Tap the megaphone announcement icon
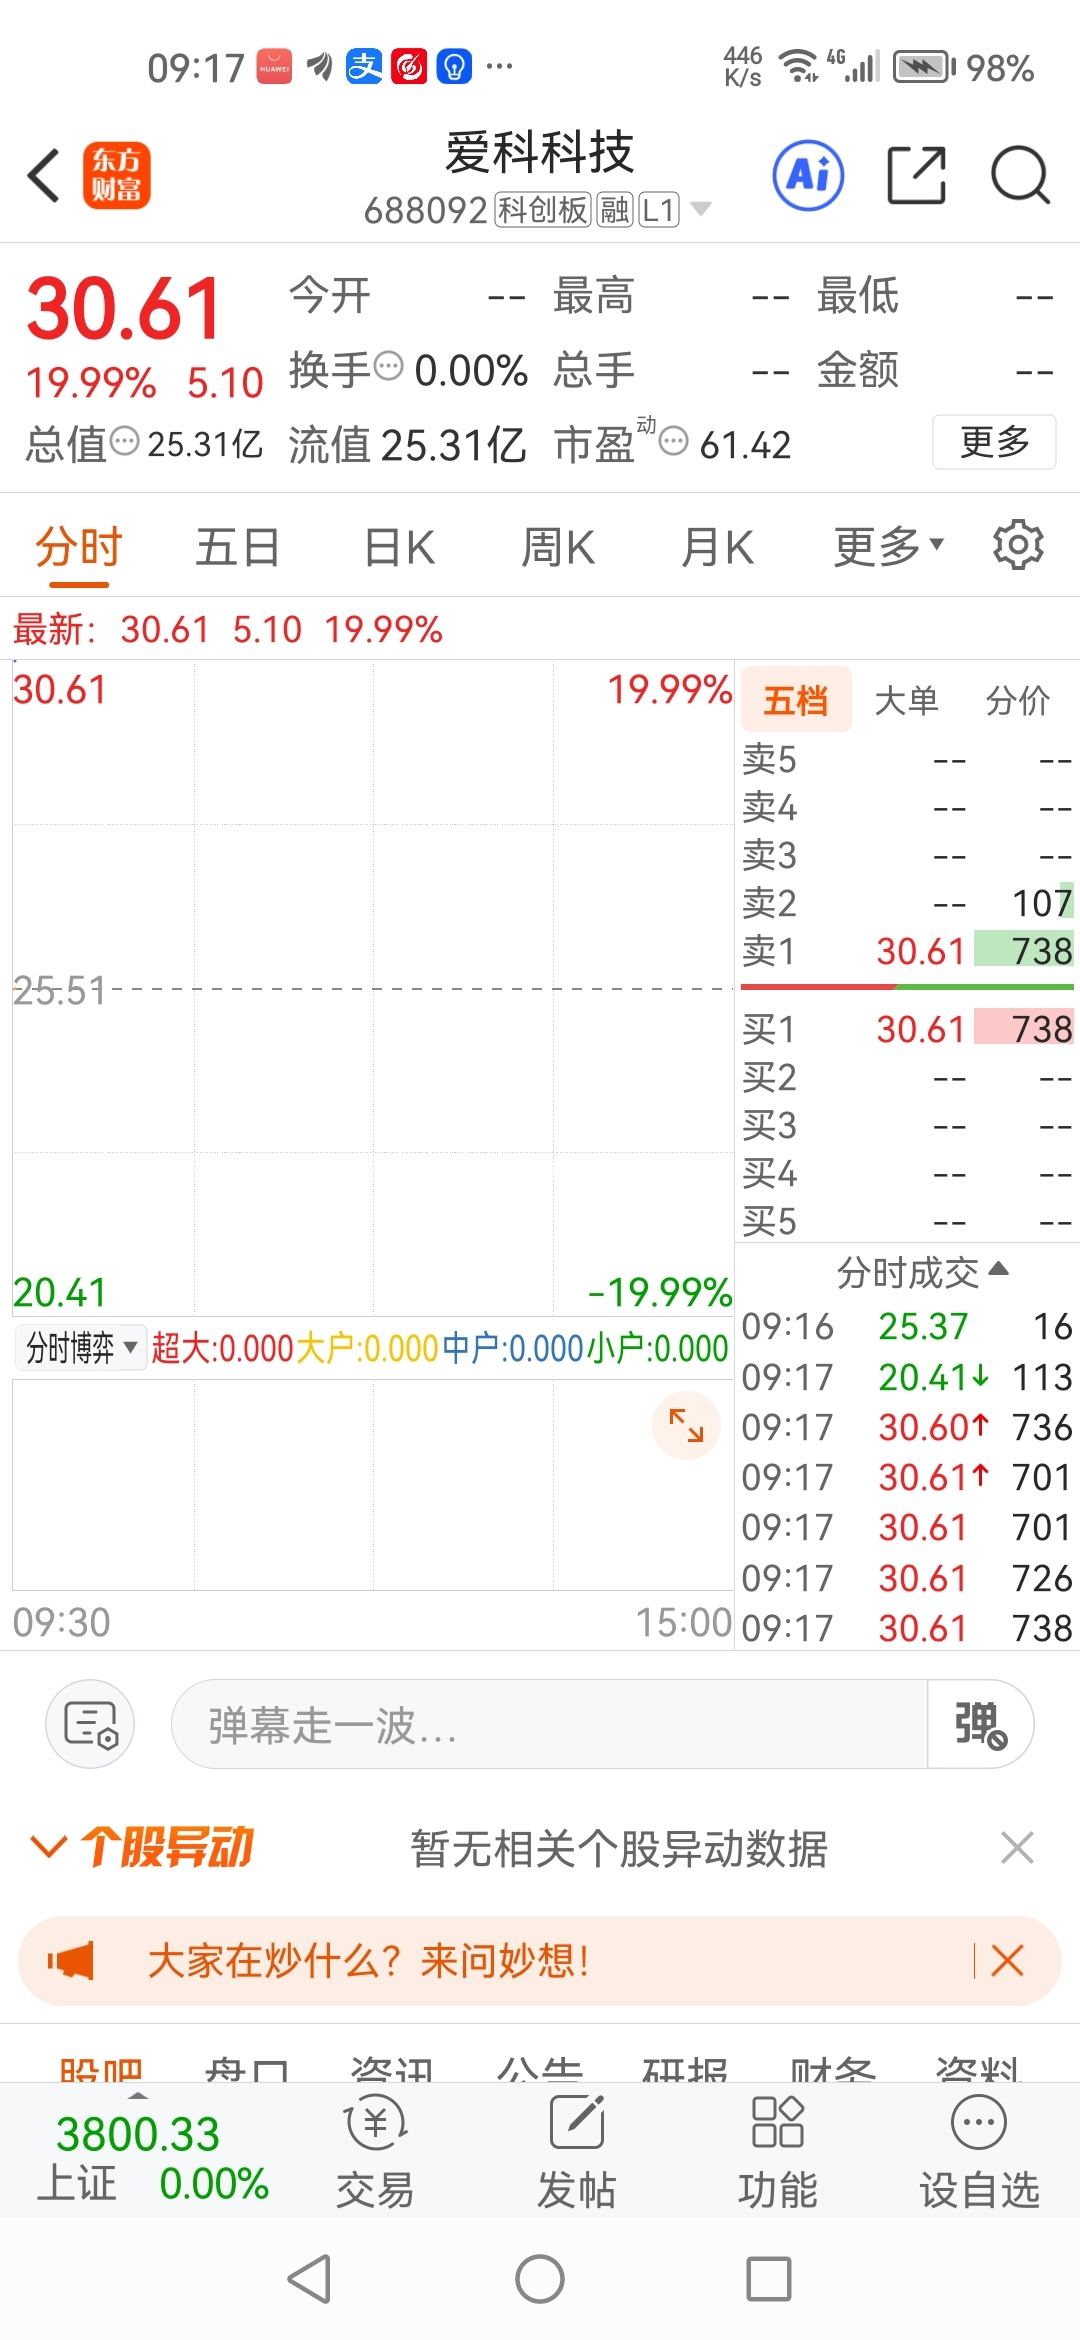 pyautogui.click(x=71, y=1960)
